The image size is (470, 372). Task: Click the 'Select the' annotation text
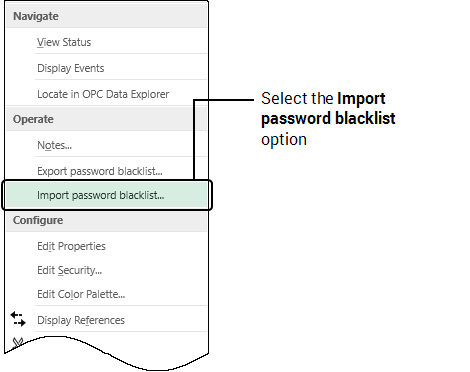[297, 99]
